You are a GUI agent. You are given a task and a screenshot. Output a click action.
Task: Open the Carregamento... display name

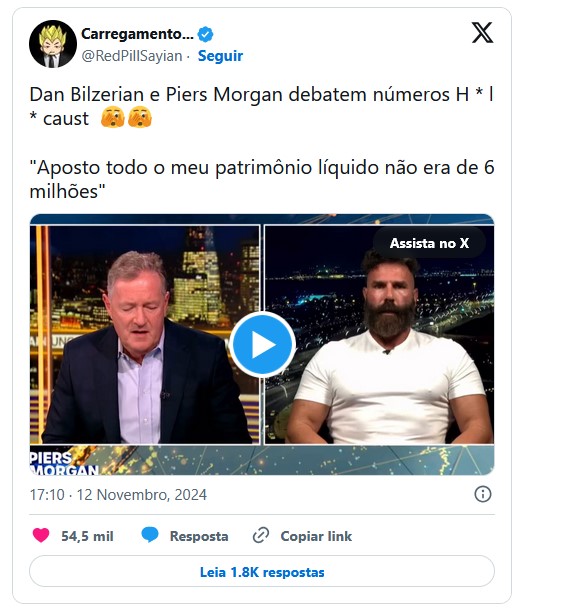pos(137,34)
